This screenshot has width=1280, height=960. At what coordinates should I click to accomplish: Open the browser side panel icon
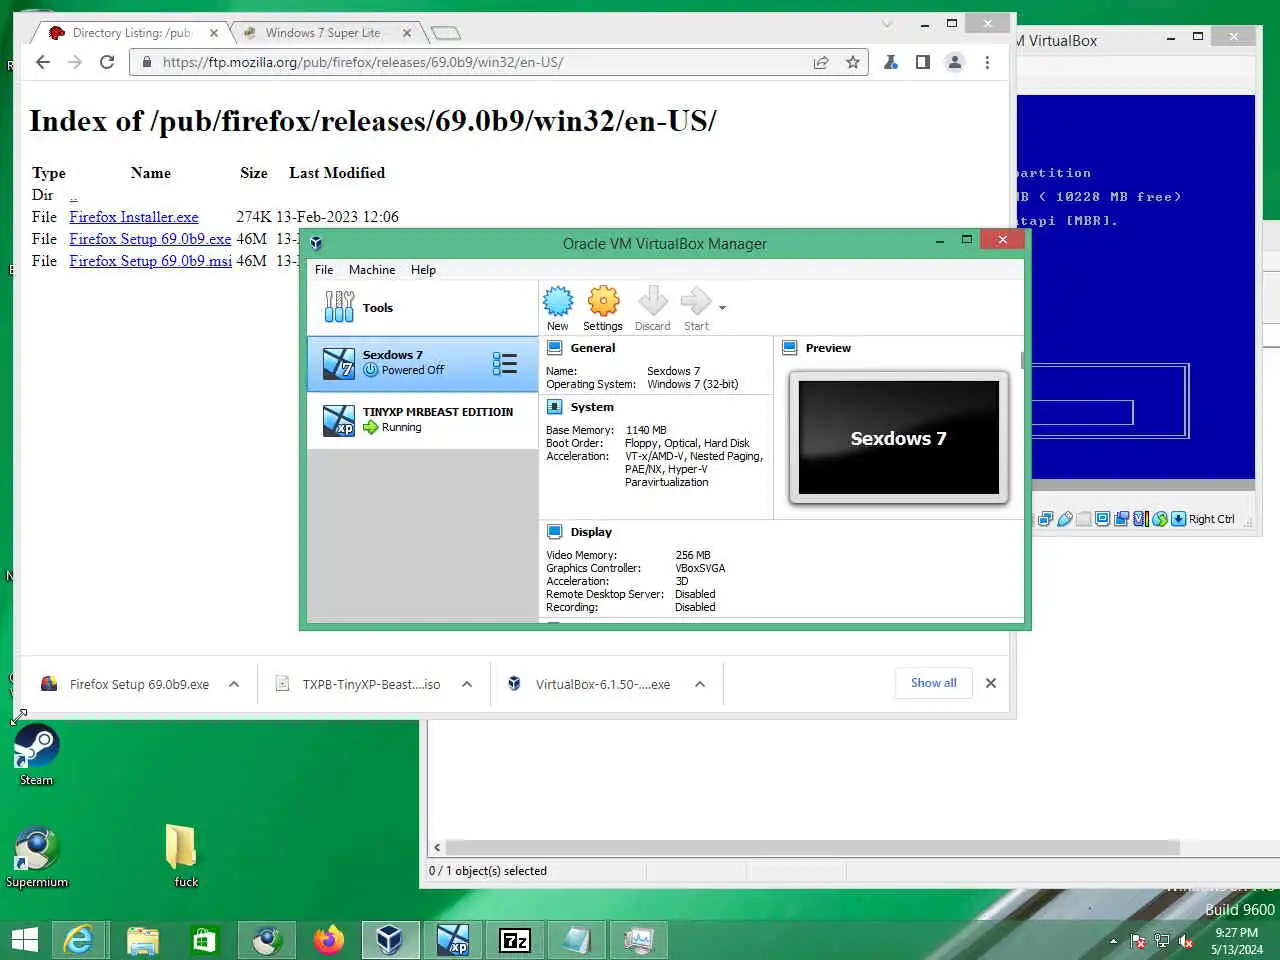click(923, 62)
